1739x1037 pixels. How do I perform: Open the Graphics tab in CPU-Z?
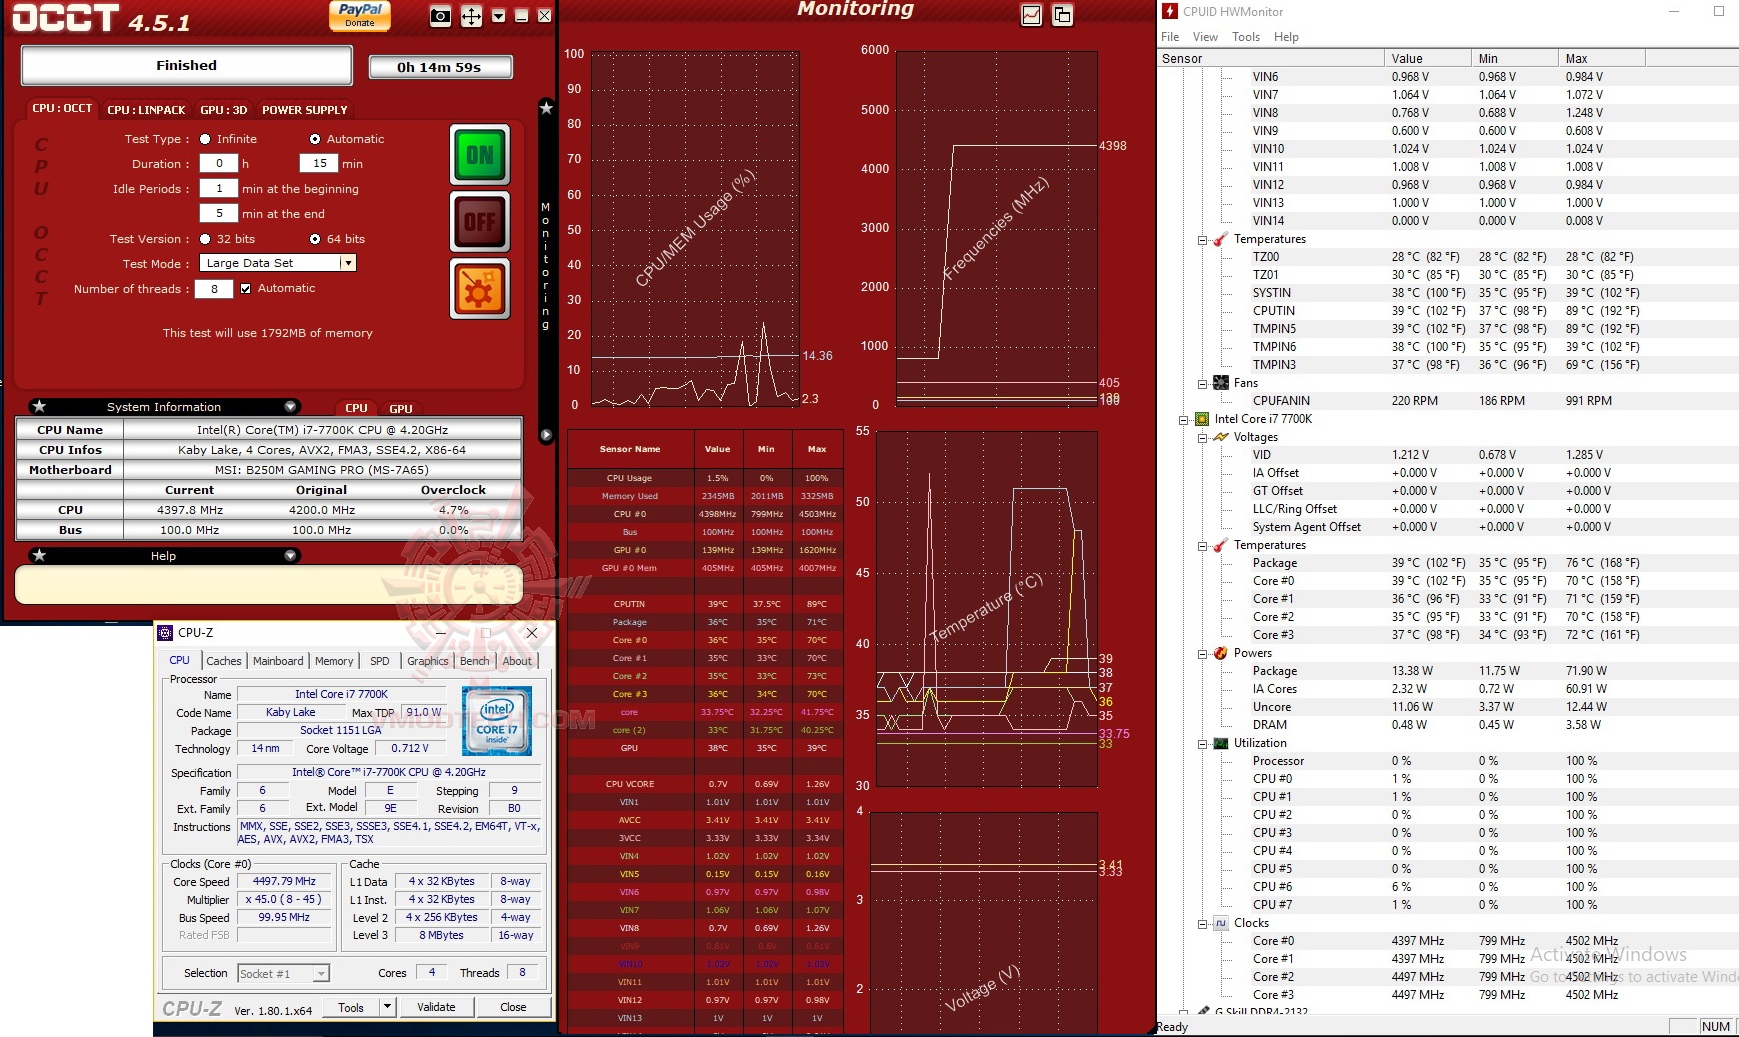(x=428, y=661)
